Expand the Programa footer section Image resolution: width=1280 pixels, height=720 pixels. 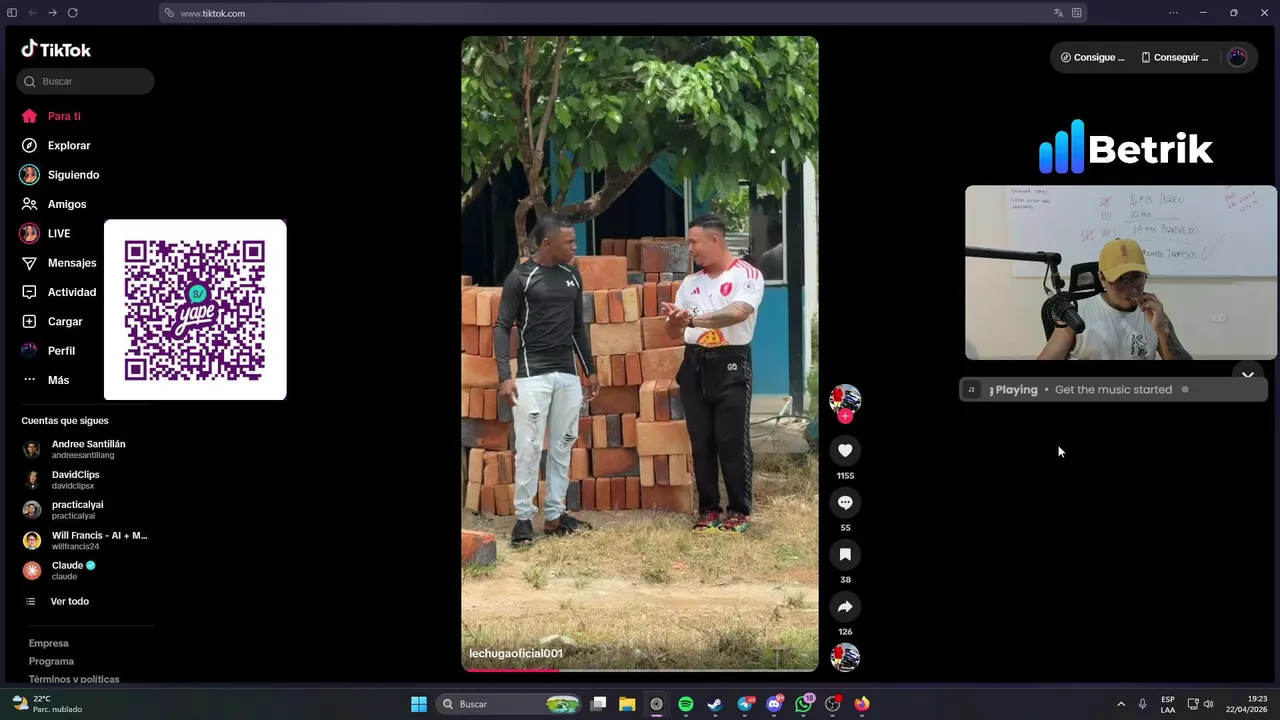[51, 661]
